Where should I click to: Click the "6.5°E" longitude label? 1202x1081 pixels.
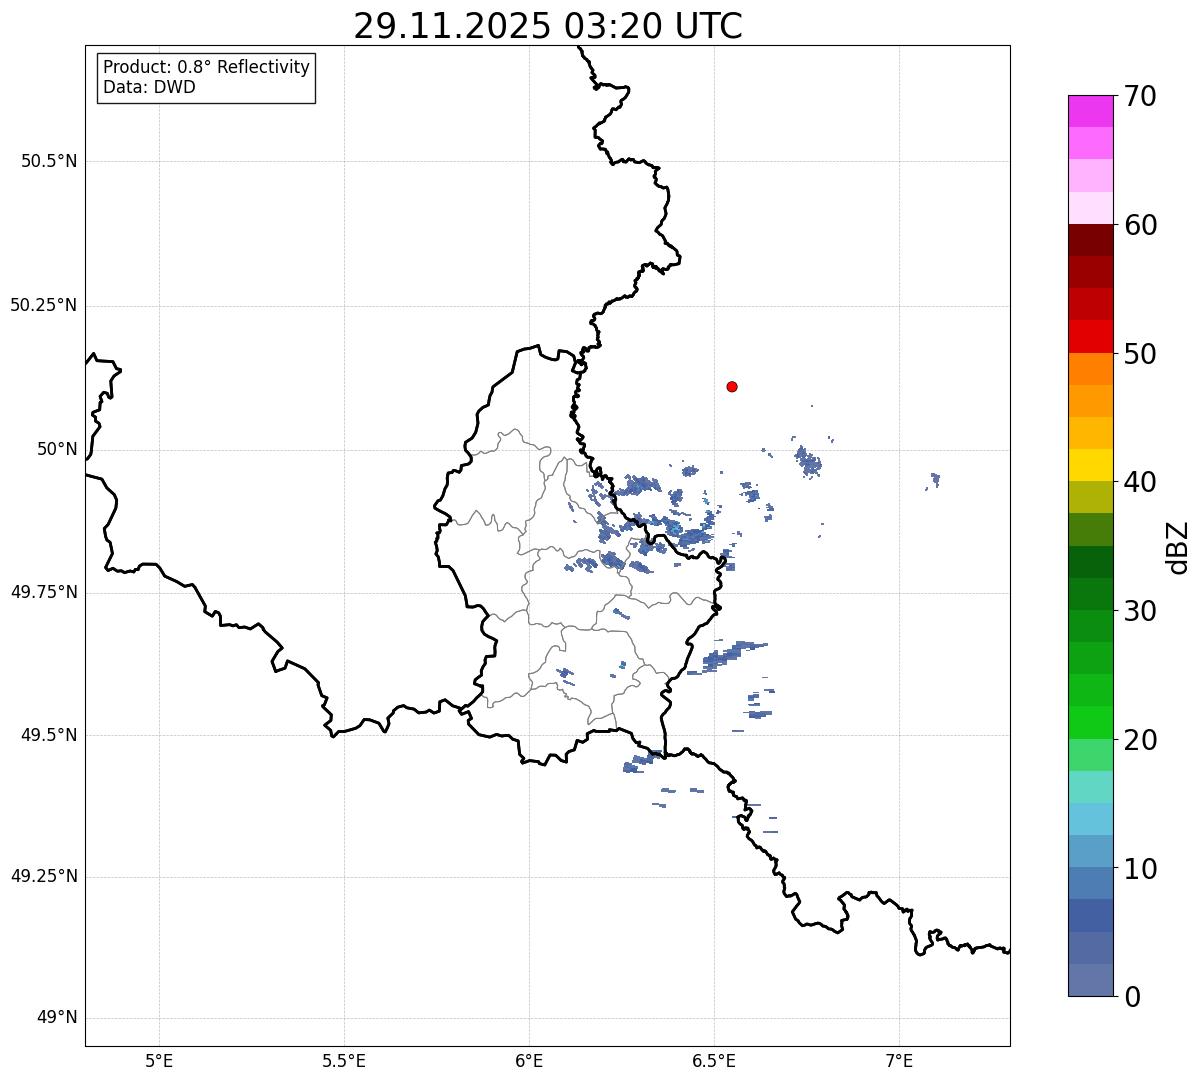pos(714,1060)
